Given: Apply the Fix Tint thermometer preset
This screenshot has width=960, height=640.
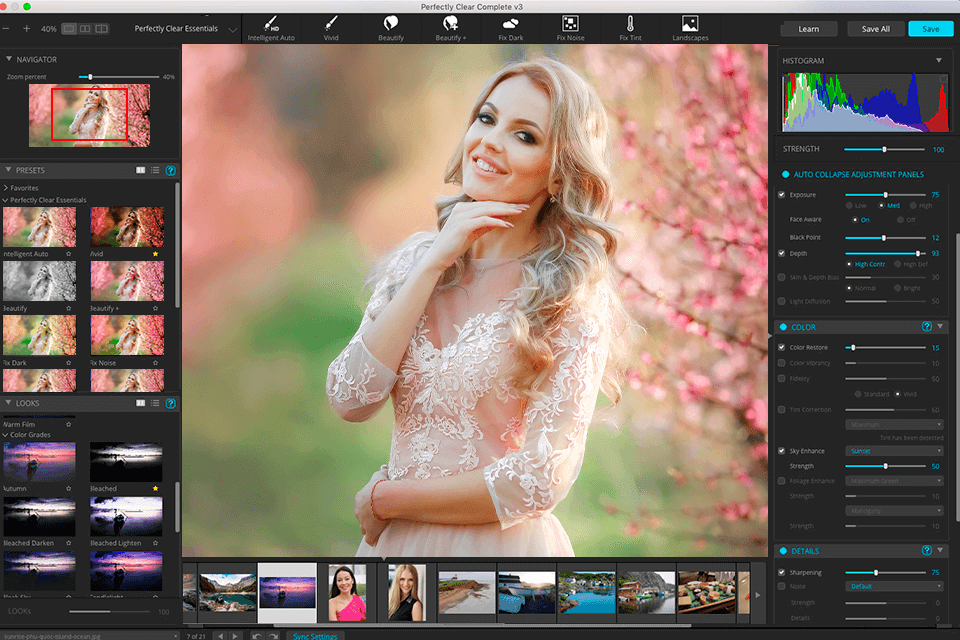Looking at the screenshot, I should click(x=630, y=23).
